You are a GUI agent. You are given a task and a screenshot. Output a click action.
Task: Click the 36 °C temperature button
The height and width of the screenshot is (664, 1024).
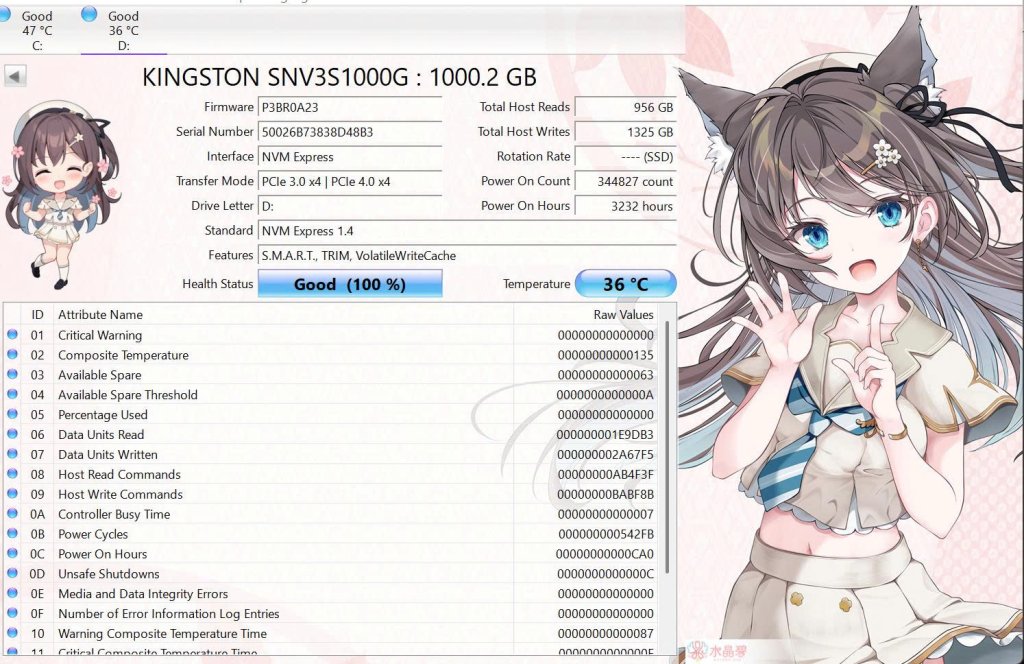click(x=626, y=284)
